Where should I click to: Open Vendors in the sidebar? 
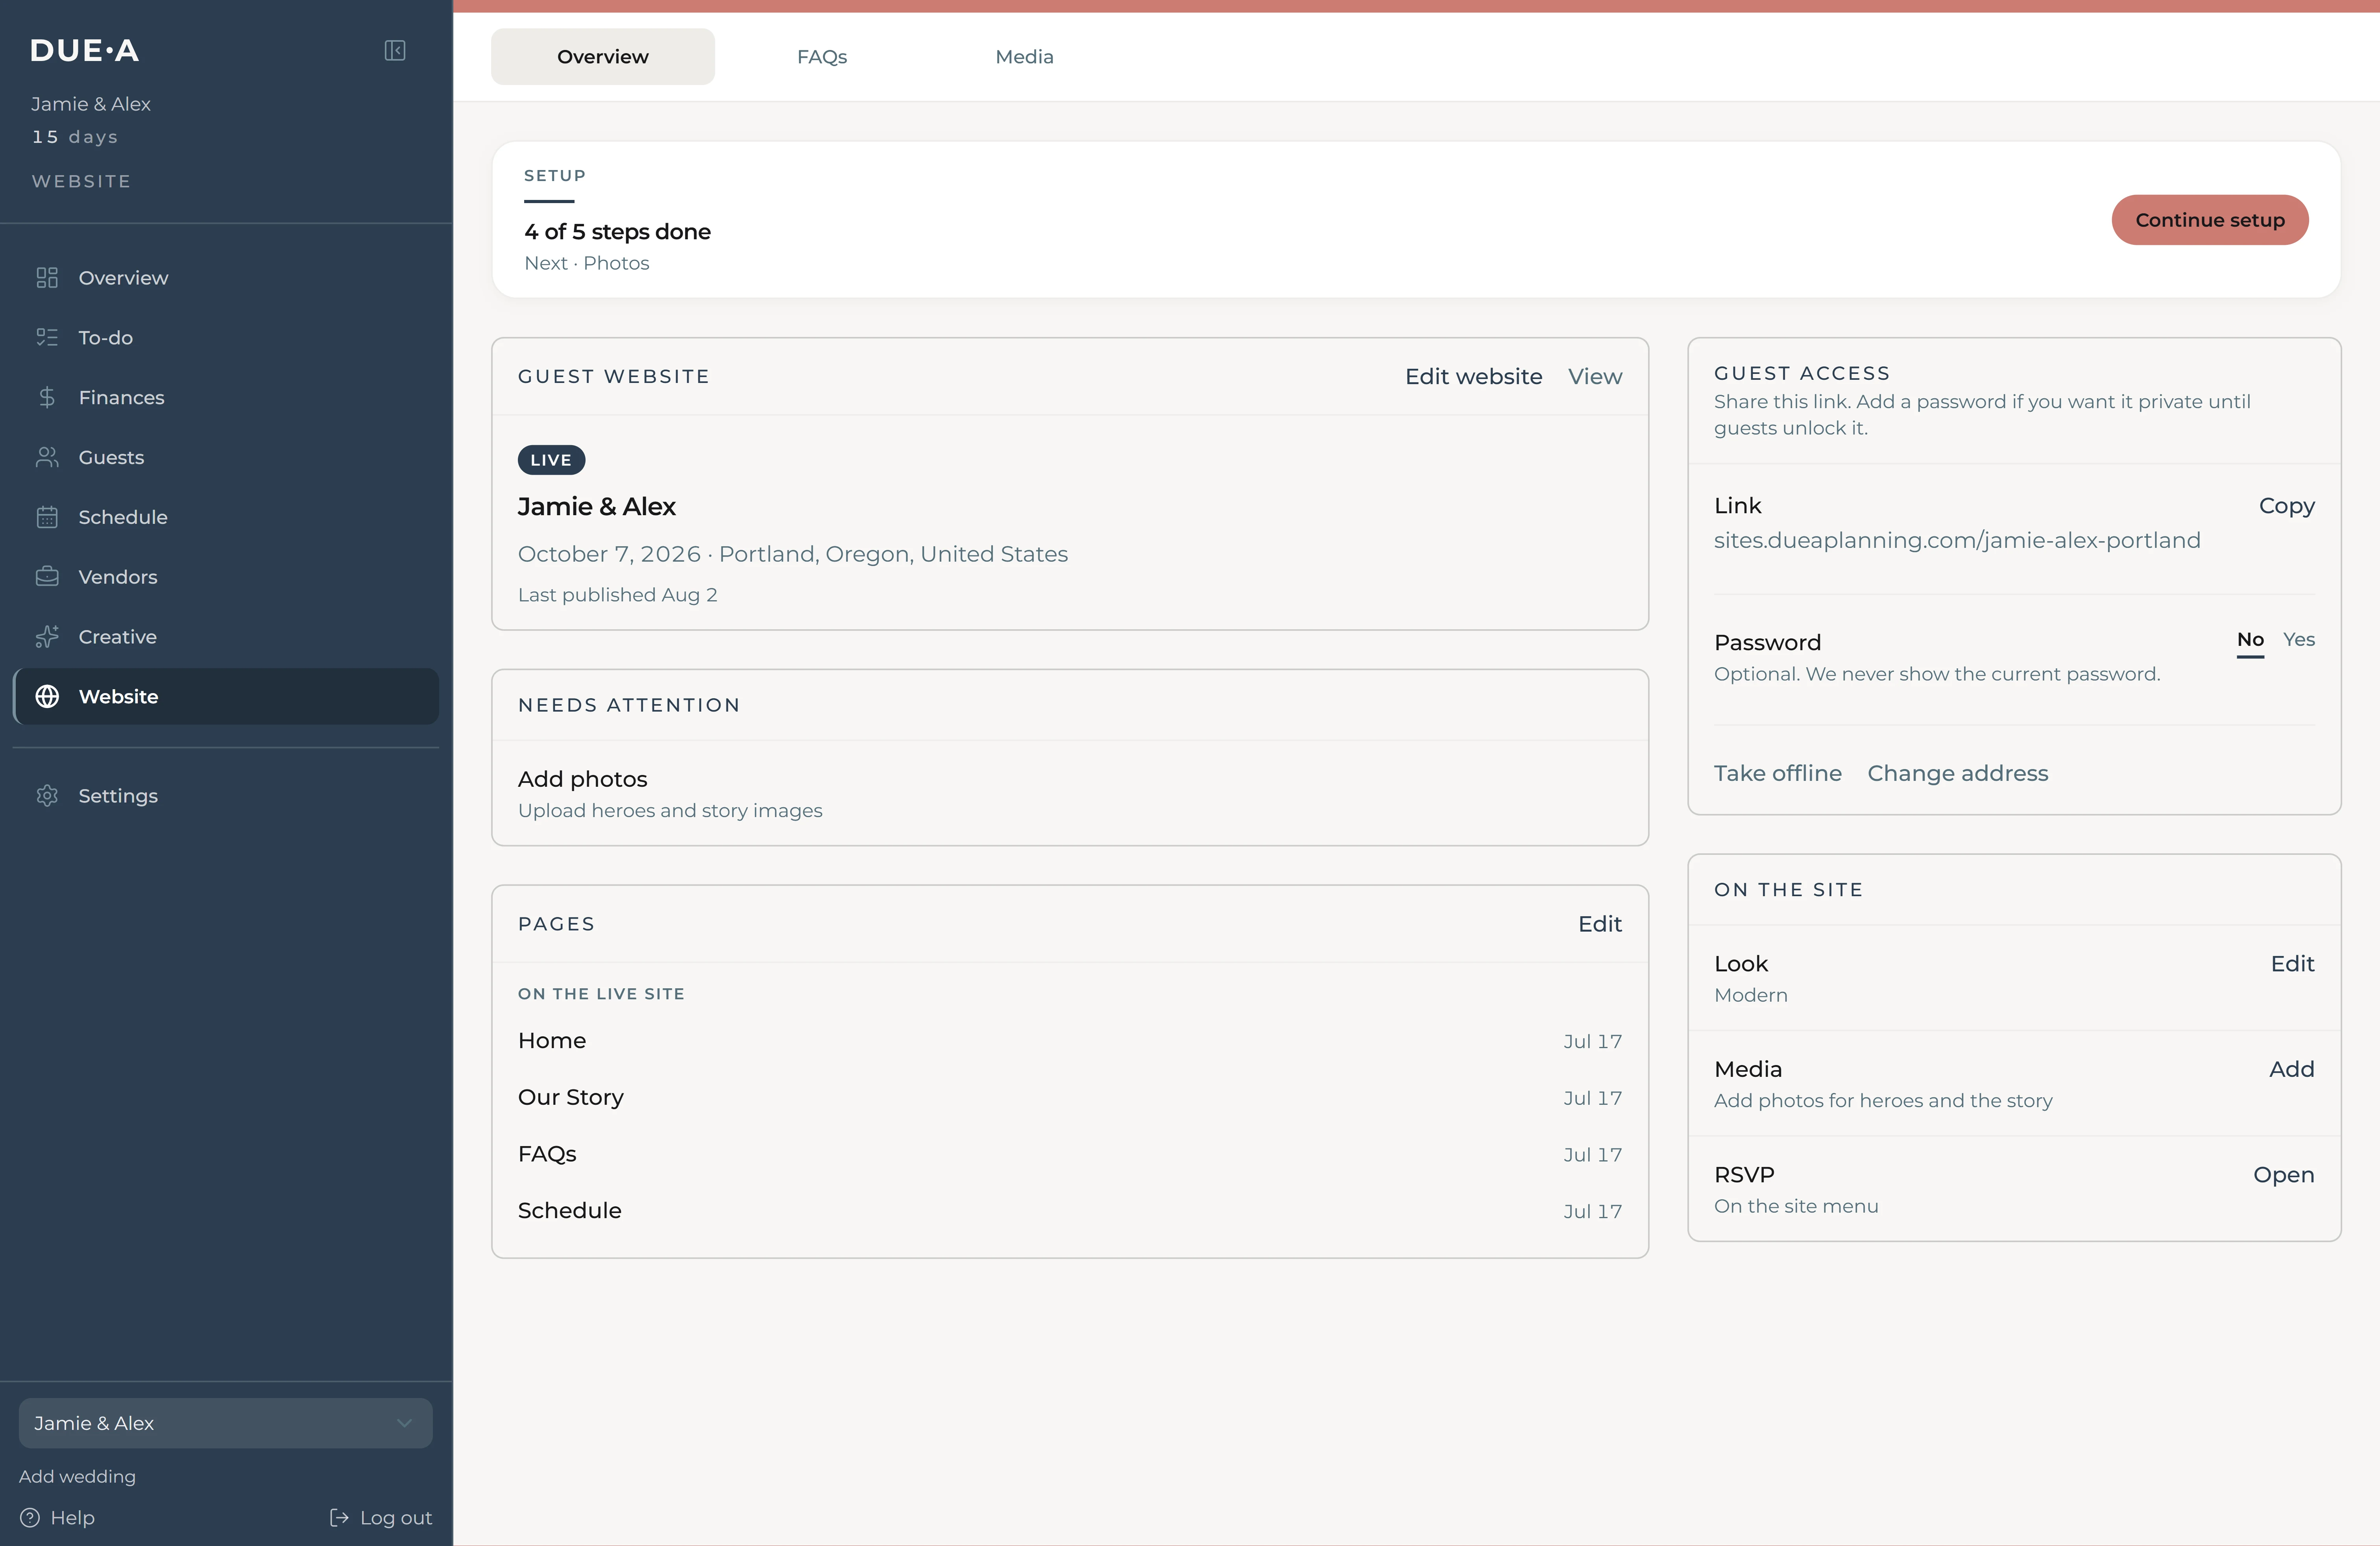coord(226,577)
